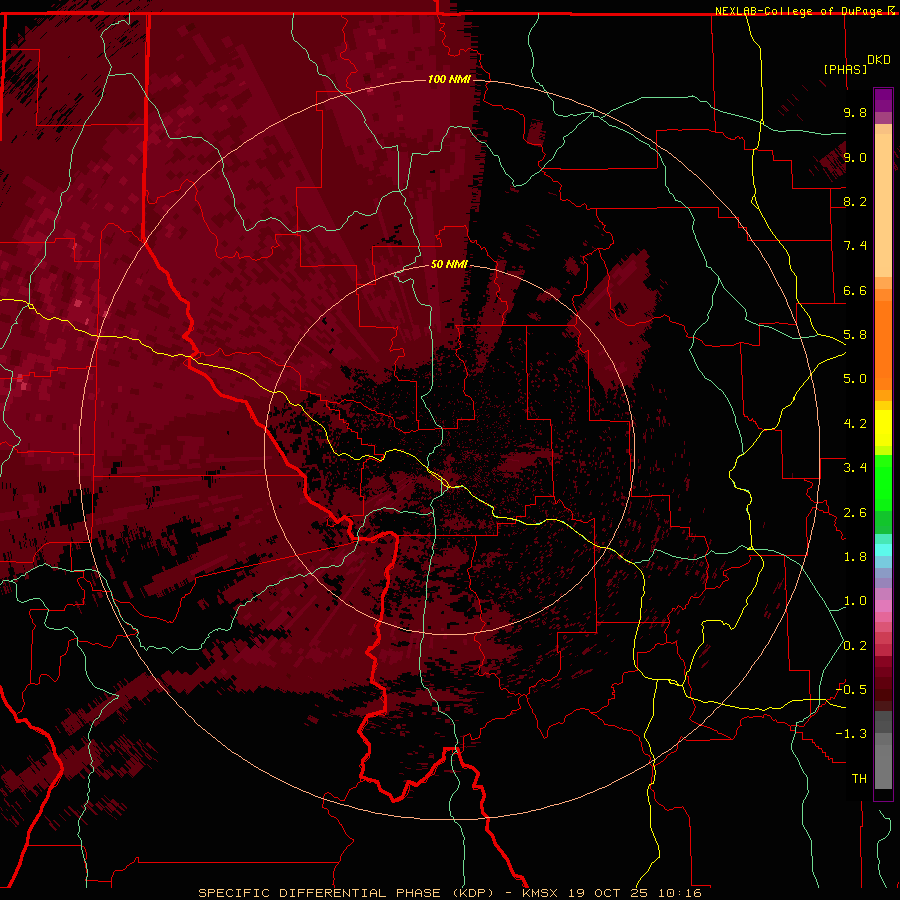Click the 0.2 legend value label
900x900 pixels.
(x=855, y=646)
